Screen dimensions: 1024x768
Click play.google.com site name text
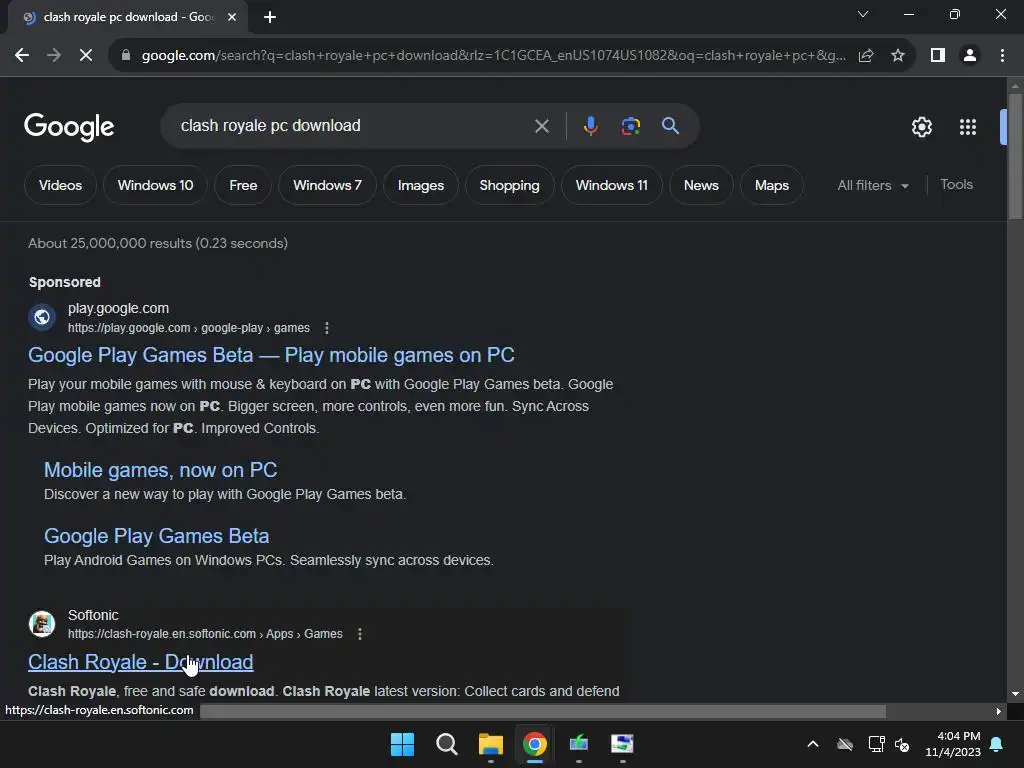118,308
